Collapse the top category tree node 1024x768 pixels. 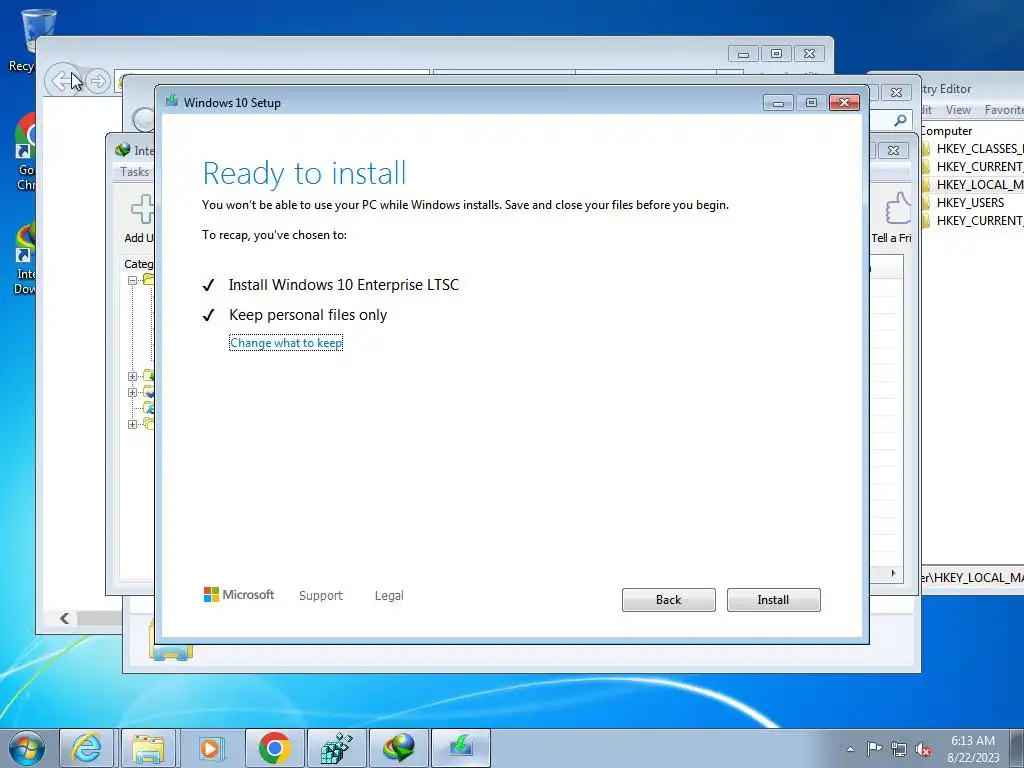pyautogui.click(x=133, y=280)
